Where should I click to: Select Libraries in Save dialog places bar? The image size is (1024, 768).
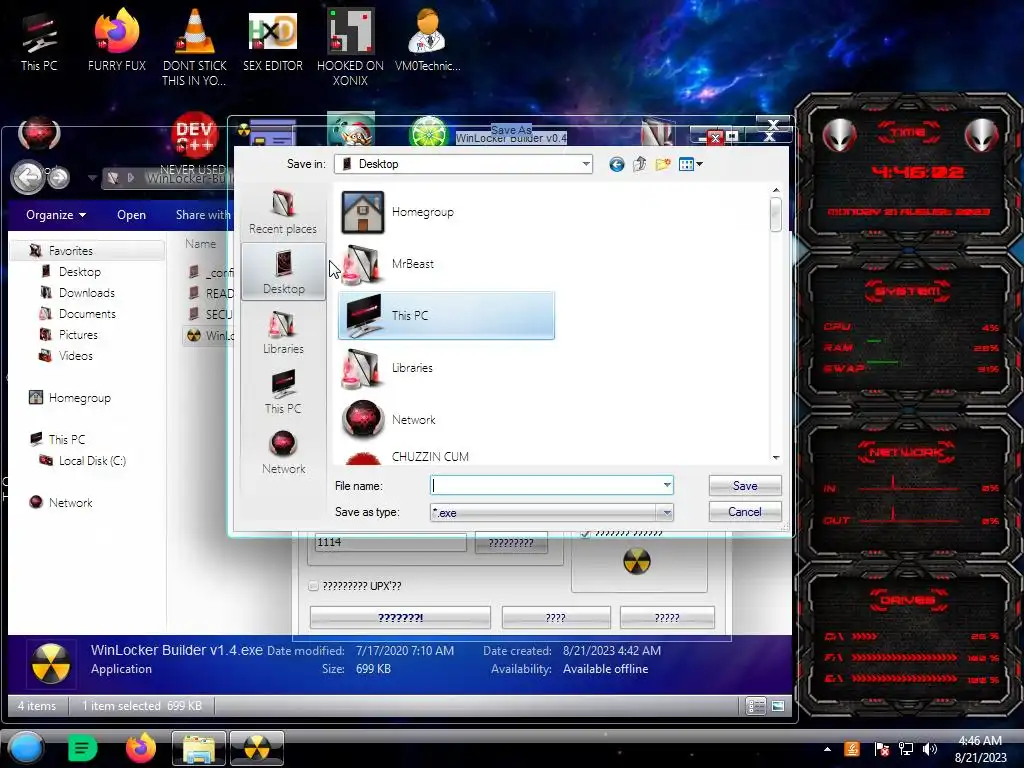(283, 332)
